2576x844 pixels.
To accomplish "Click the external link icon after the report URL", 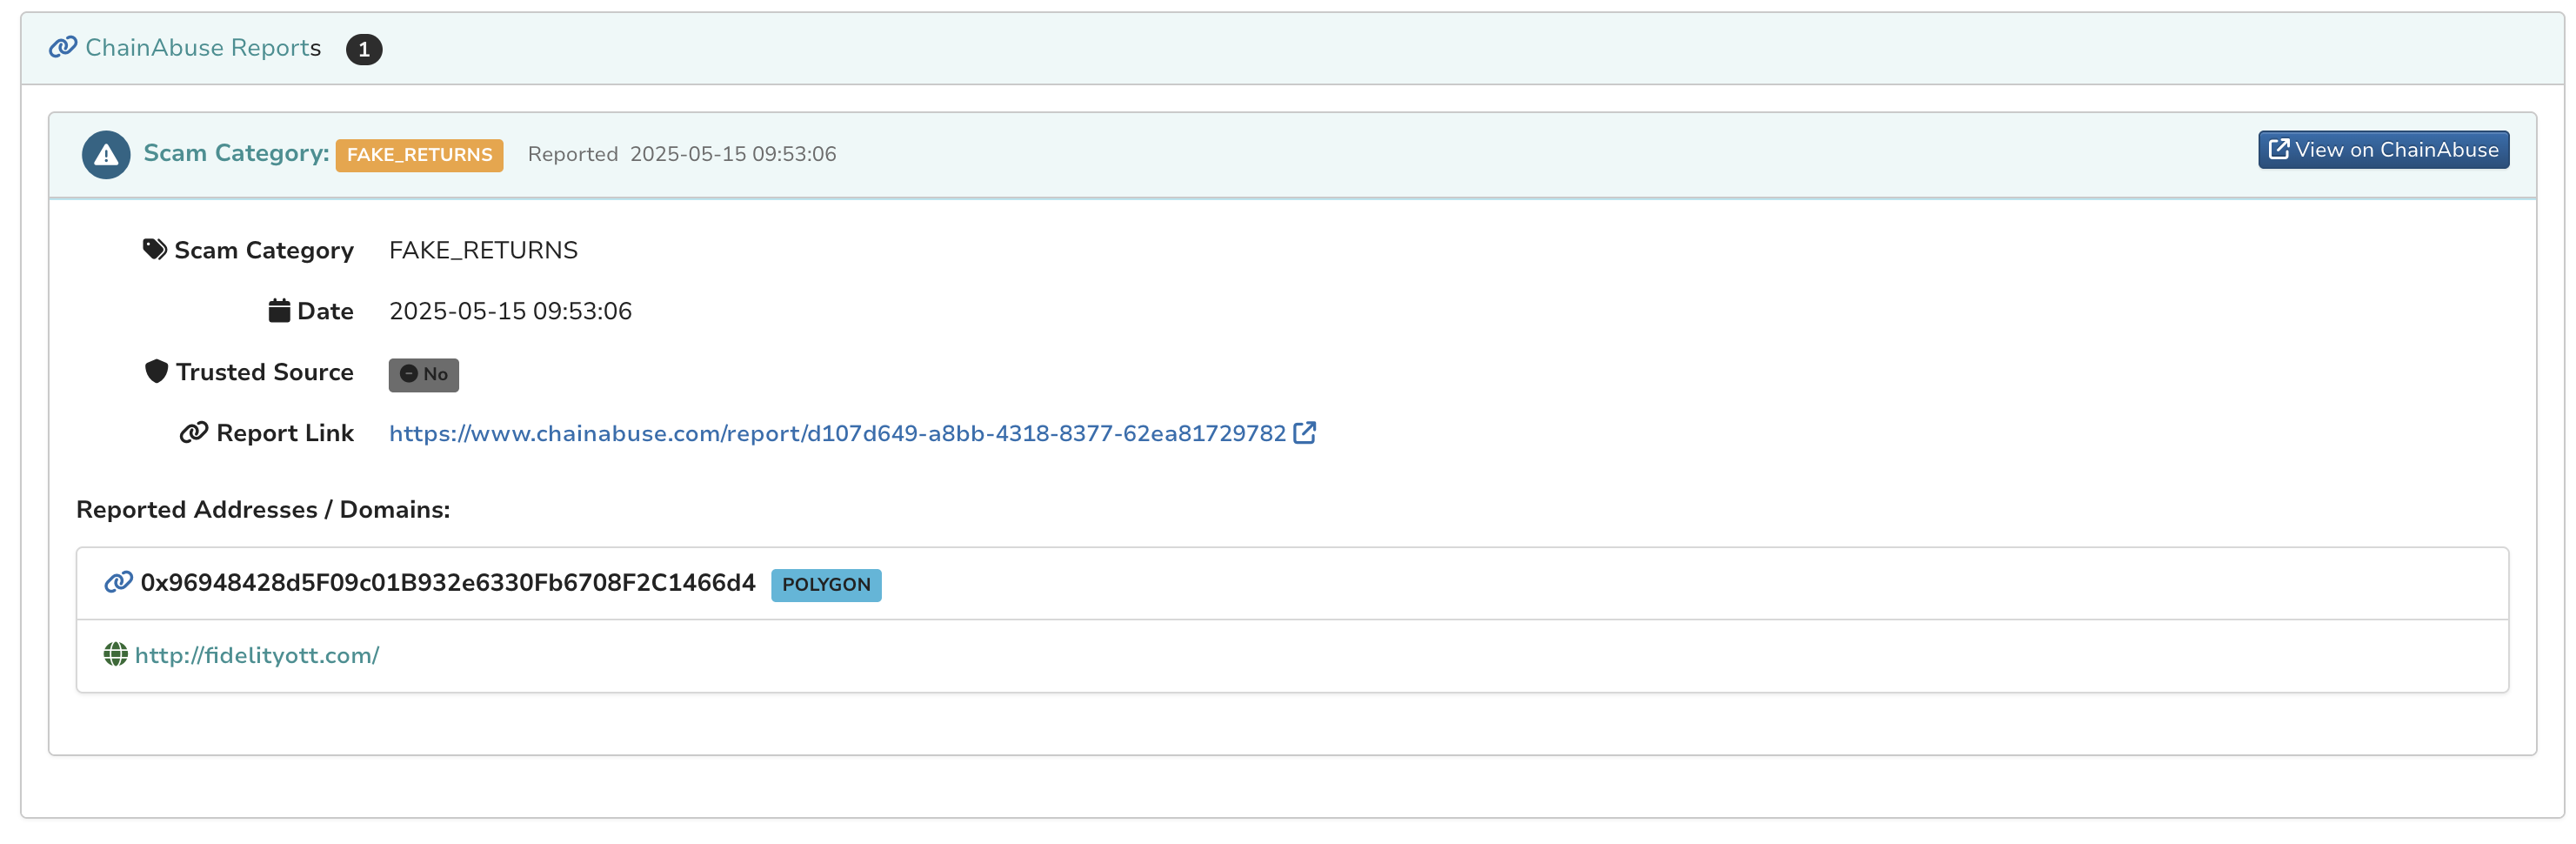I will pos(1305,432).
